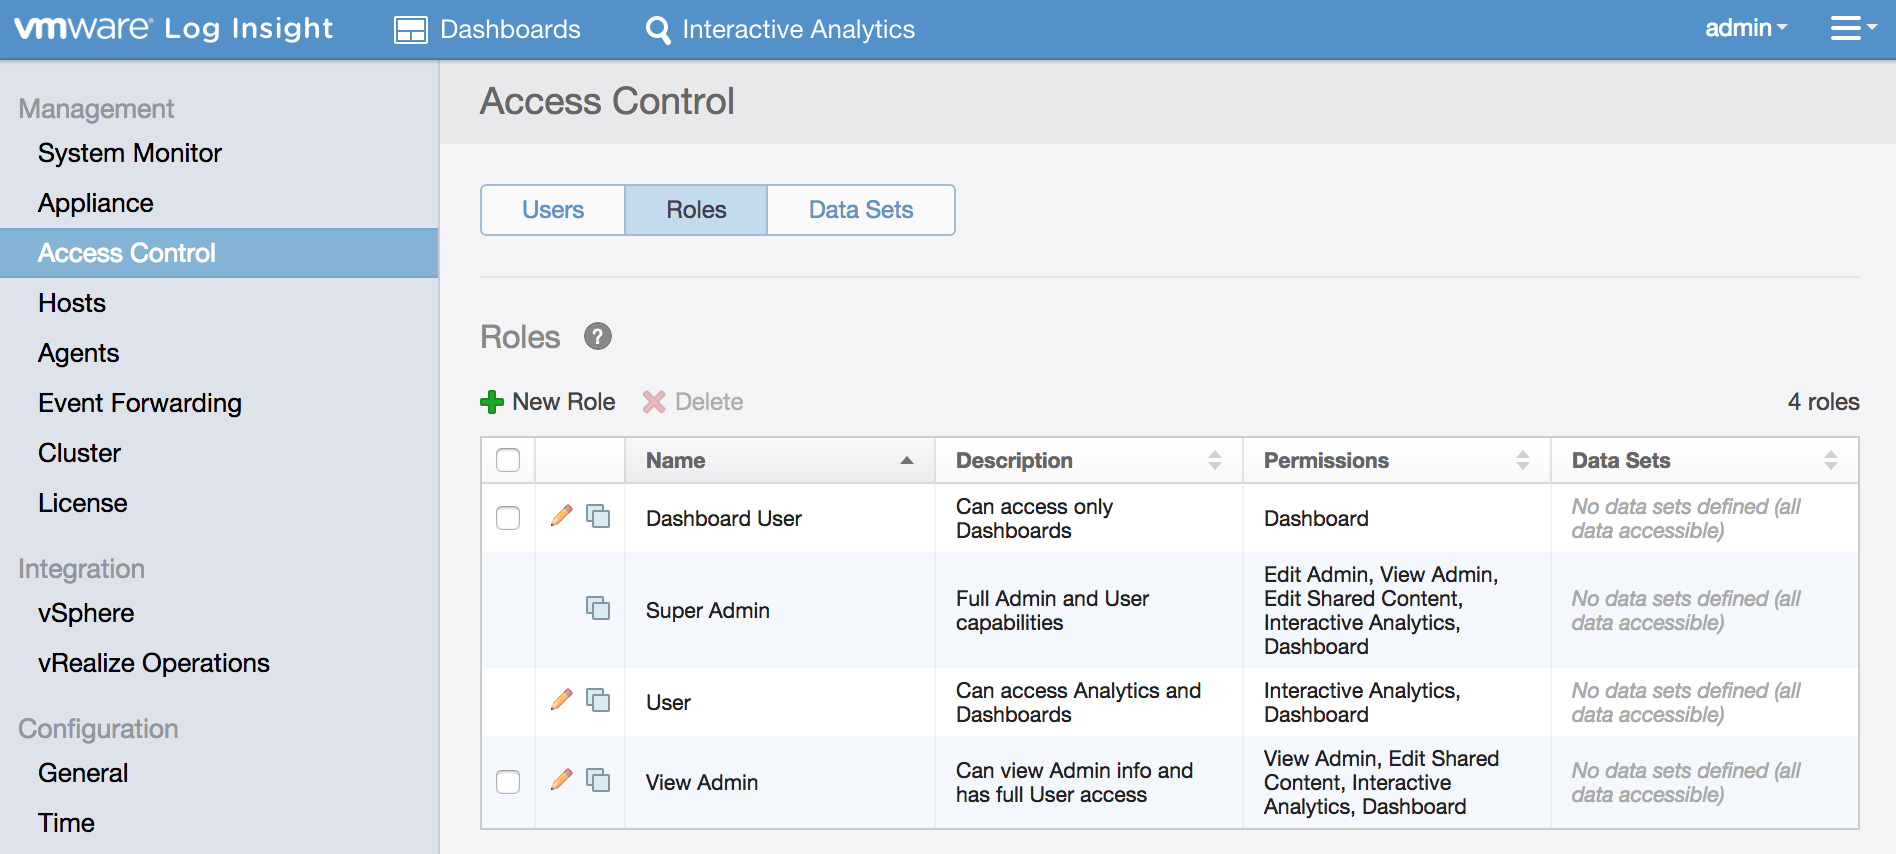Viewport: 1896px width, 854px height.
Task: Click the red X Delete icon
Action: coord(654,402)
